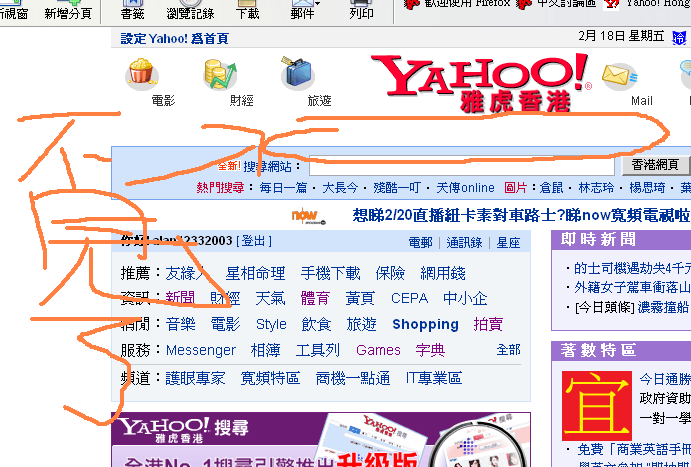The image size is (691, 467).
Task: Open the 旅遊 suitcase icon shortcut
Action: tap(297, 73)
